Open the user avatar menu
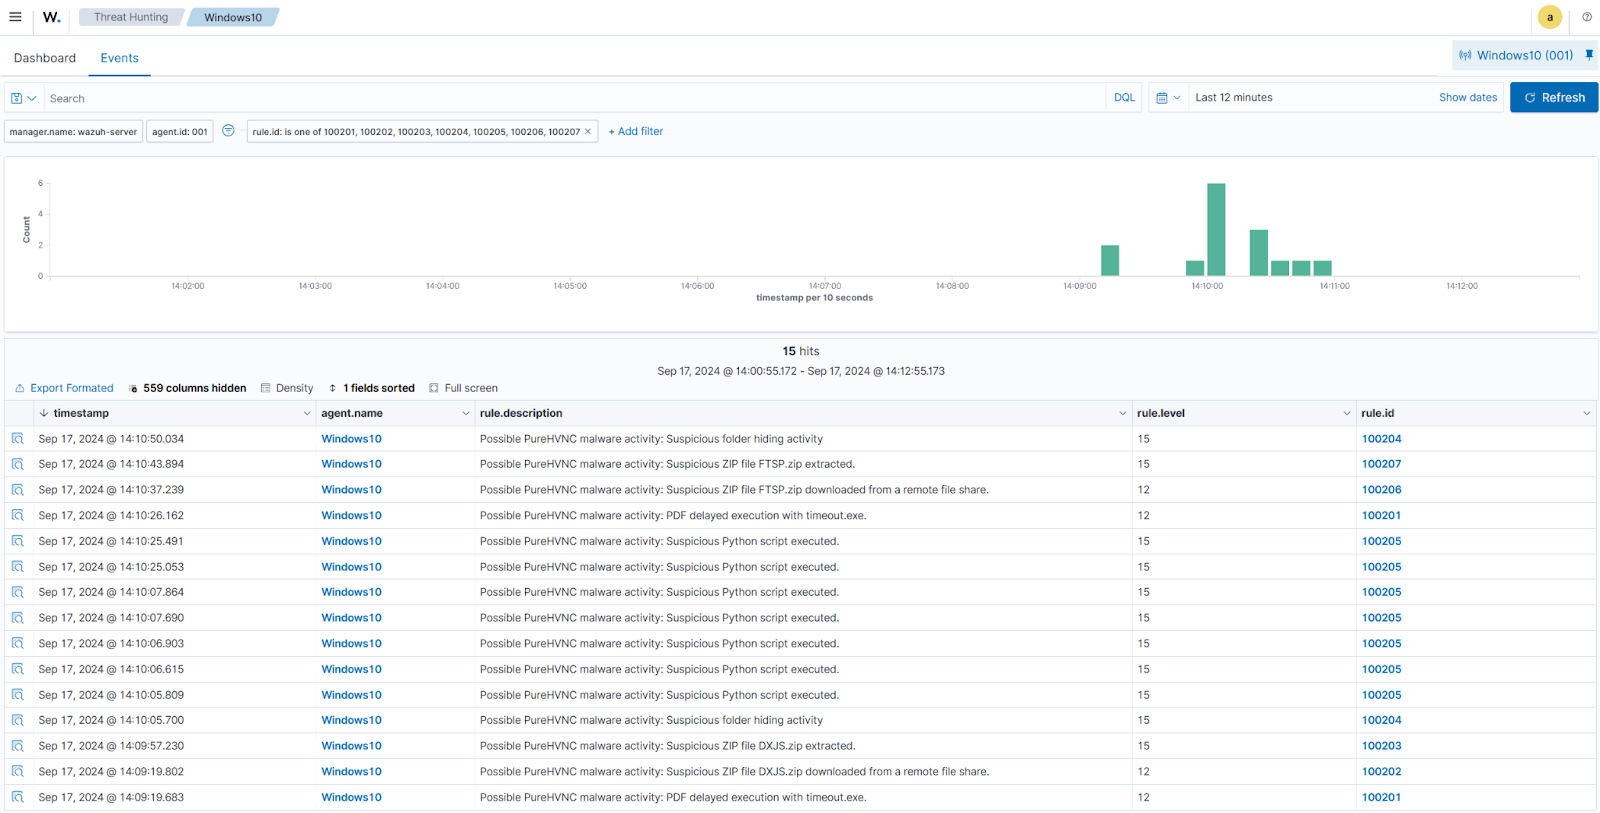 (x=1550, y=17)
